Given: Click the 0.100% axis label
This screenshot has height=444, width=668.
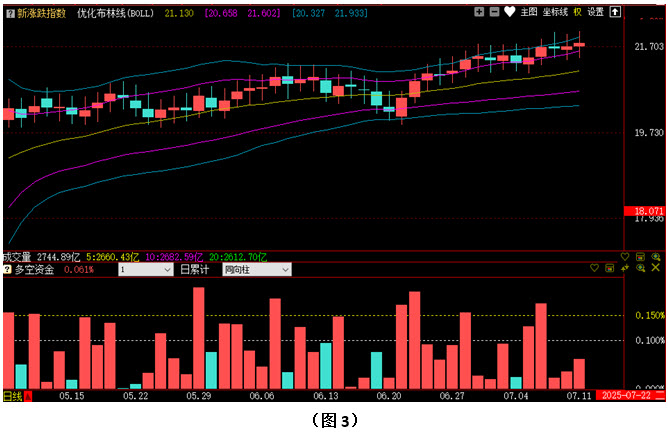Looking at the screenshot, I should point(650,340).
